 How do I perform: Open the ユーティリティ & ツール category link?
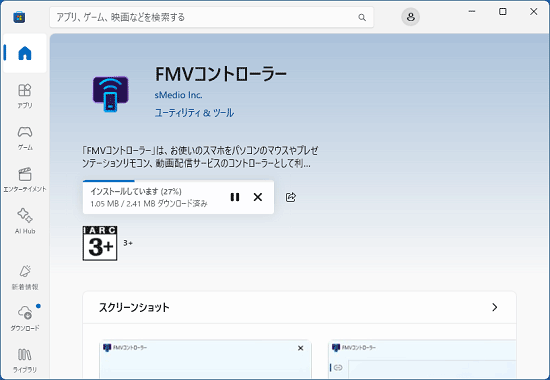point(194,113)
